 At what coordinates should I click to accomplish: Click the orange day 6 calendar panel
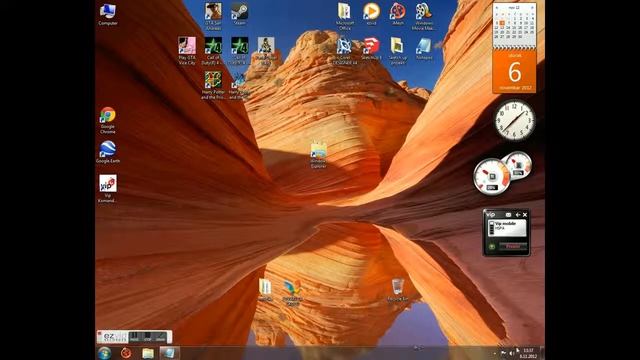pos(514,71)
